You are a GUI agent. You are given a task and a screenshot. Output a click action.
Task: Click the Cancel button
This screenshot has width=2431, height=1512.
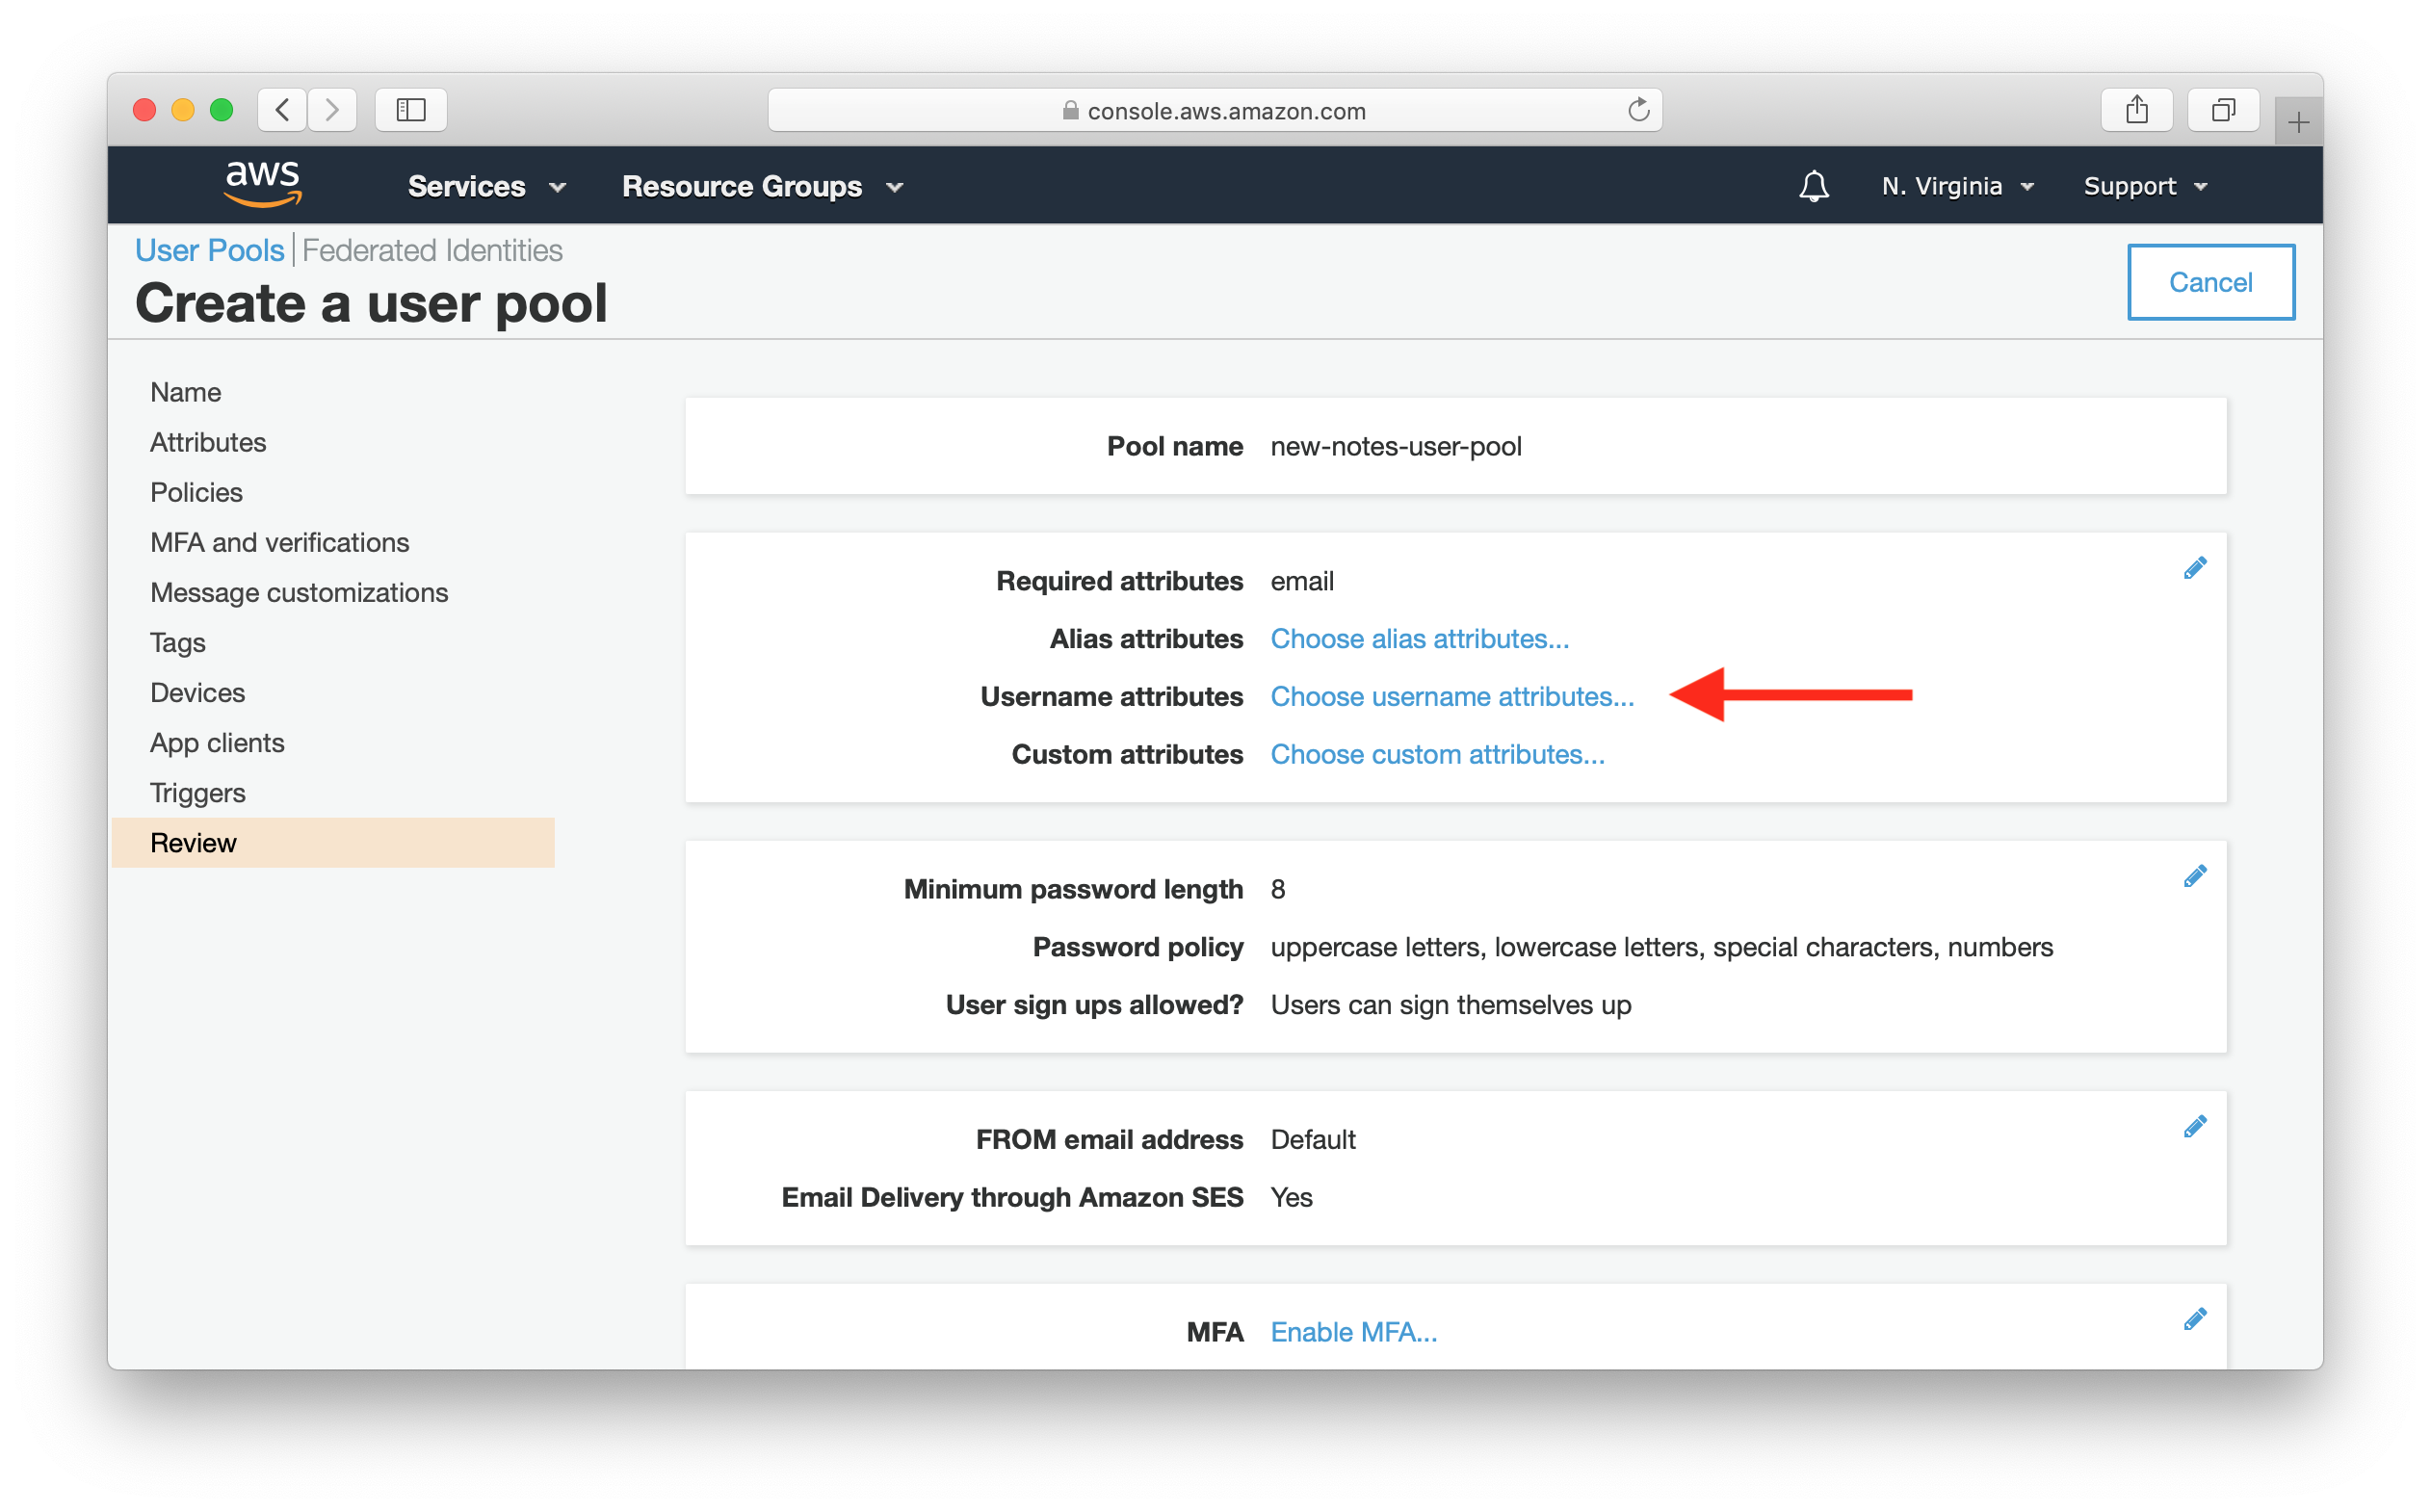[x=2209, y=280]
